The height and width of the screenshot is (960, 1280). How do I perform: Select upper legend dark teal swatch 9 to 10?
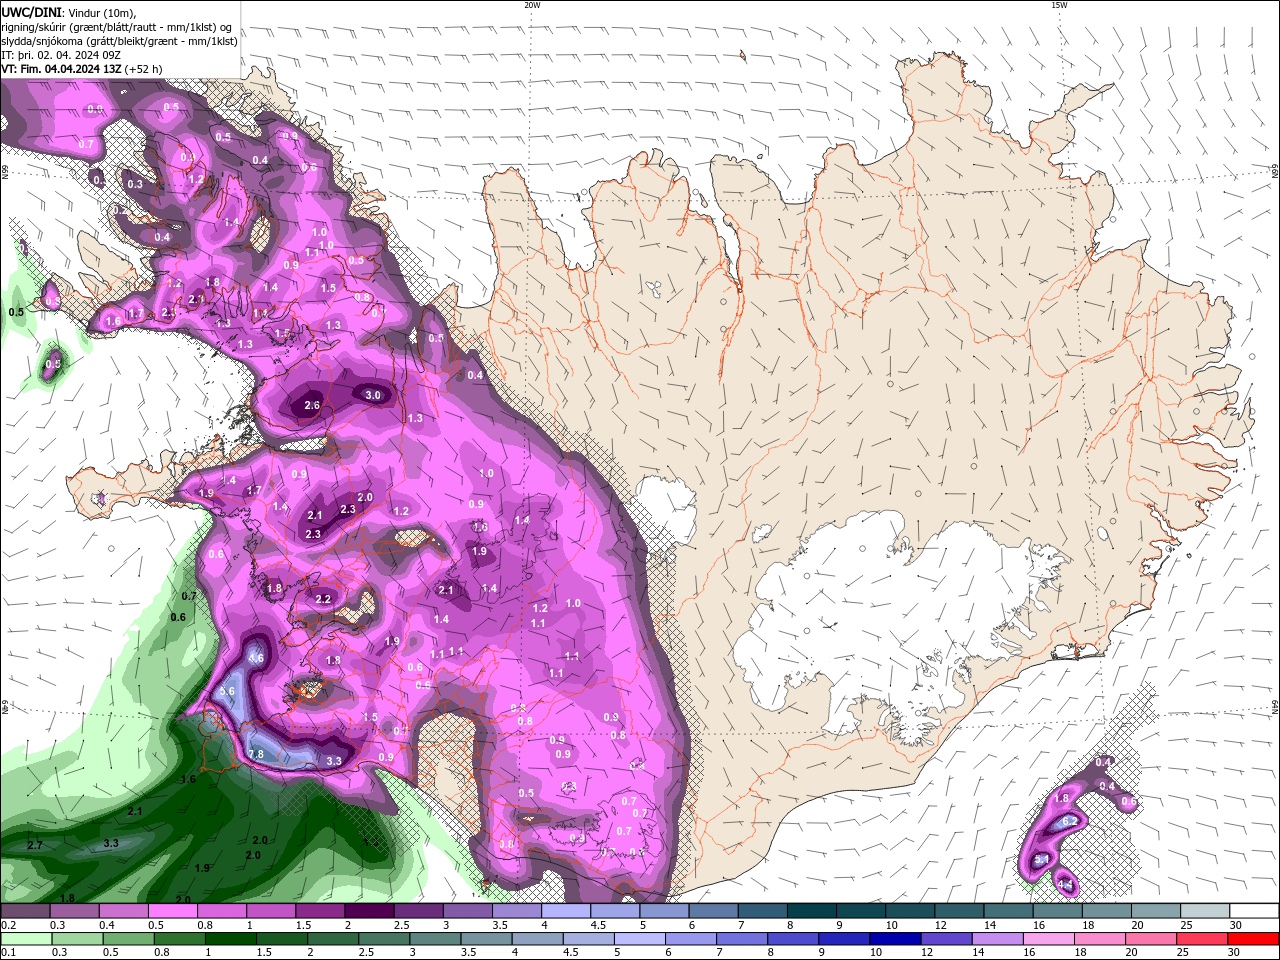[860, 911]
